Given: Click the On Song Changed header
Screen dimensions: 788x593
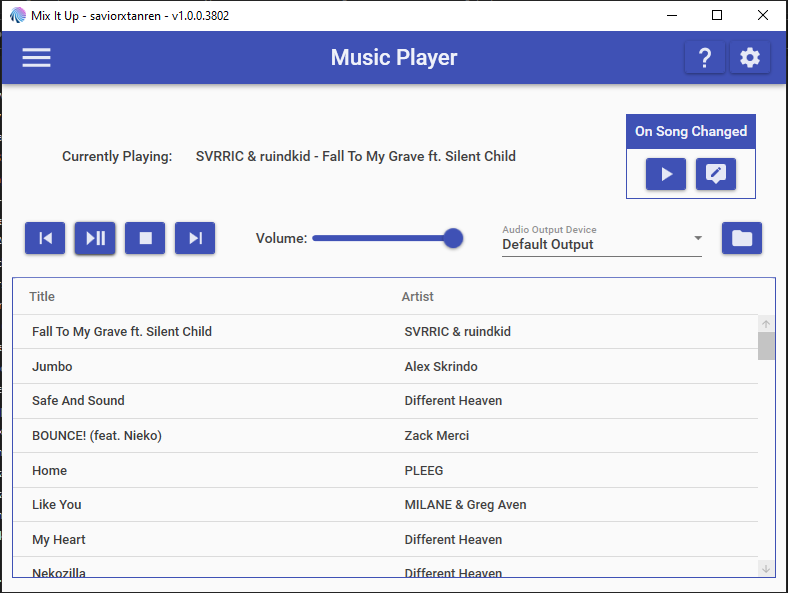Looking at the screenshot, I should click(691, 132).
